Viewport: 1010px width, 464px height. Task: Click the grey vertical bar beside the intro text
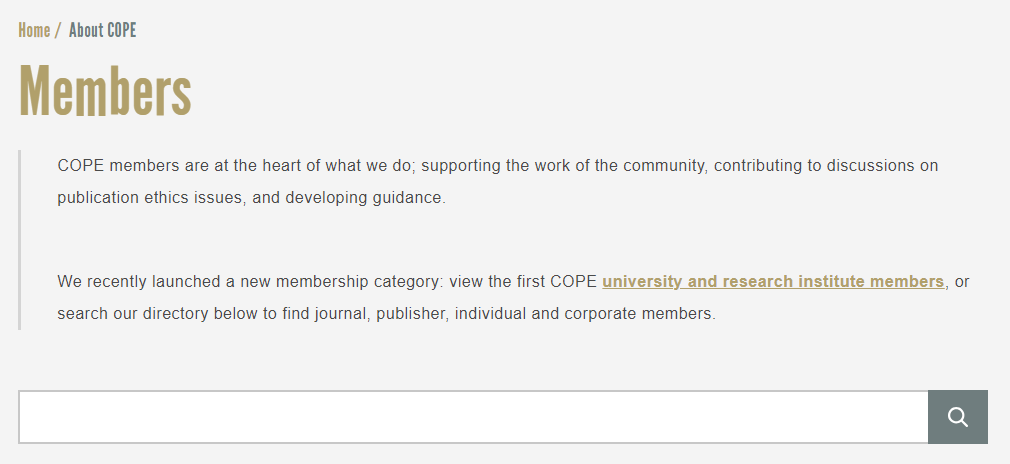pos(20,240)
